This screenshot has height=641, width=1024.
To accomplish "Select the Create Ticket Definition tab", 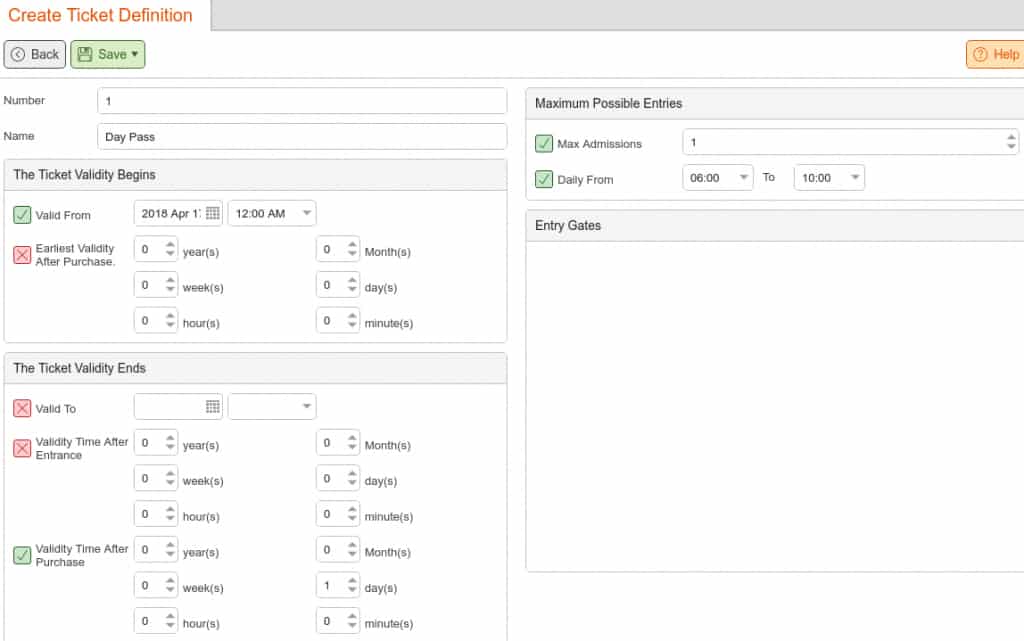I will tap(101, 15).
